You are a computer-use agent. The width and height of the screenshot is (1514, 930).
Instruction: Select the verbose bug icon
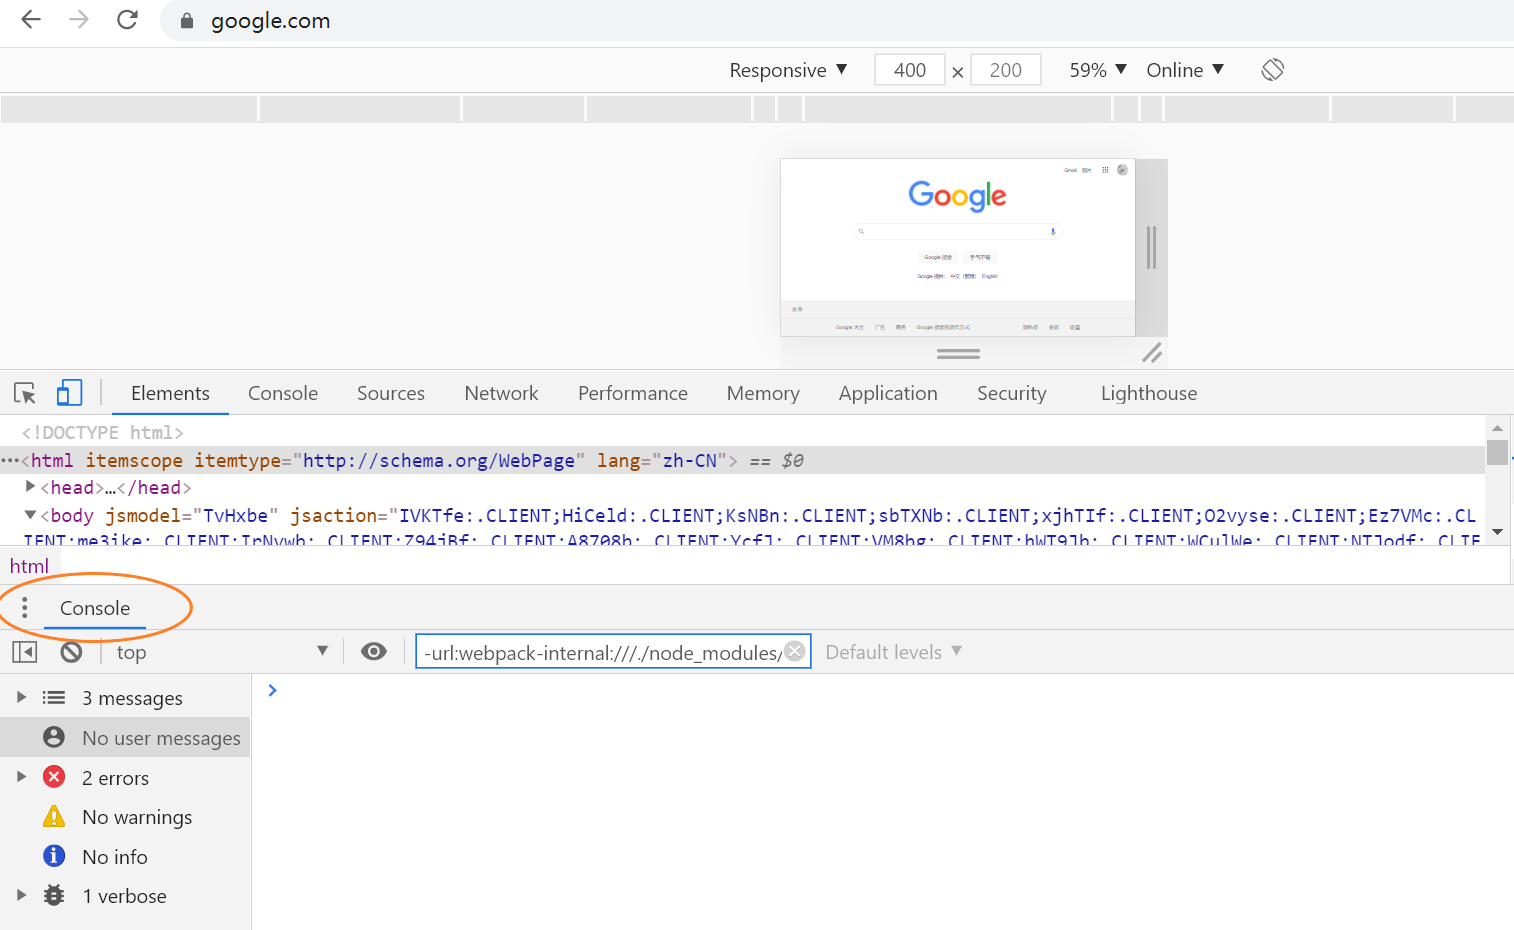coord(54,896)
